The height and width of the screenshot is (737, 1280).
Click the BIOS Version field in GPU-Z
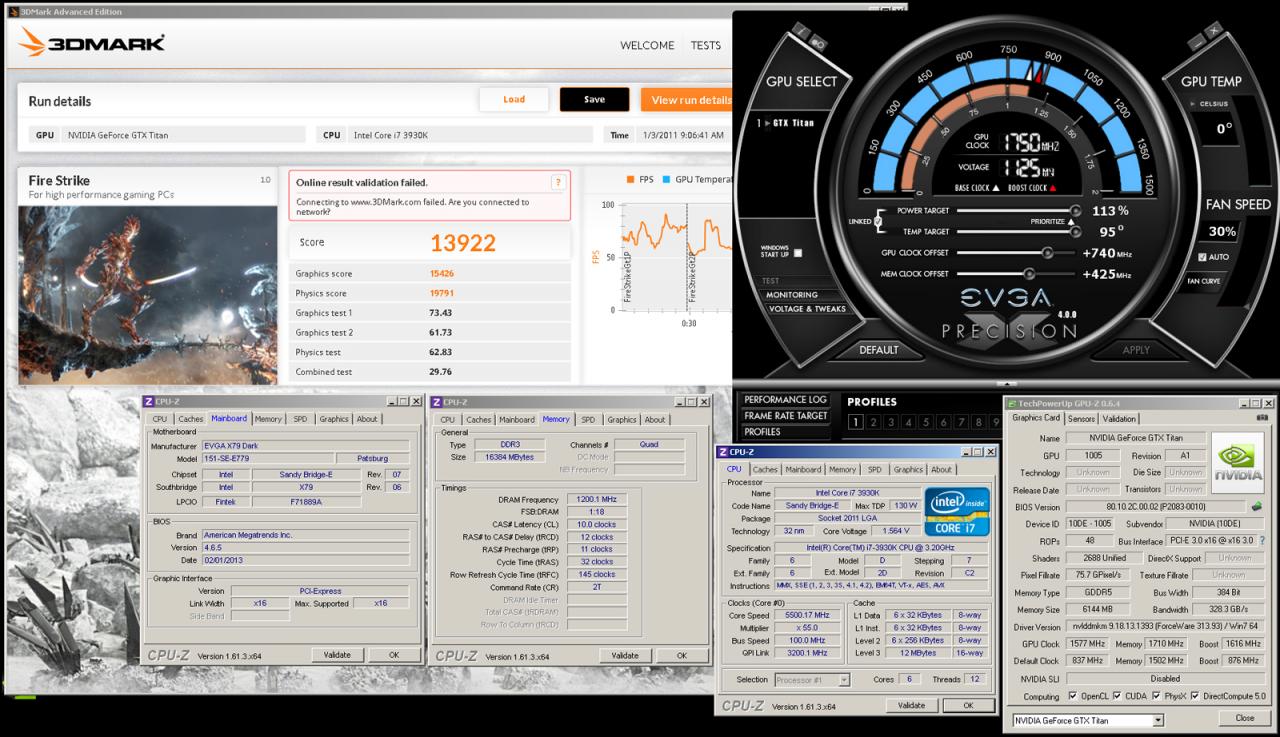click(1154, 507)
